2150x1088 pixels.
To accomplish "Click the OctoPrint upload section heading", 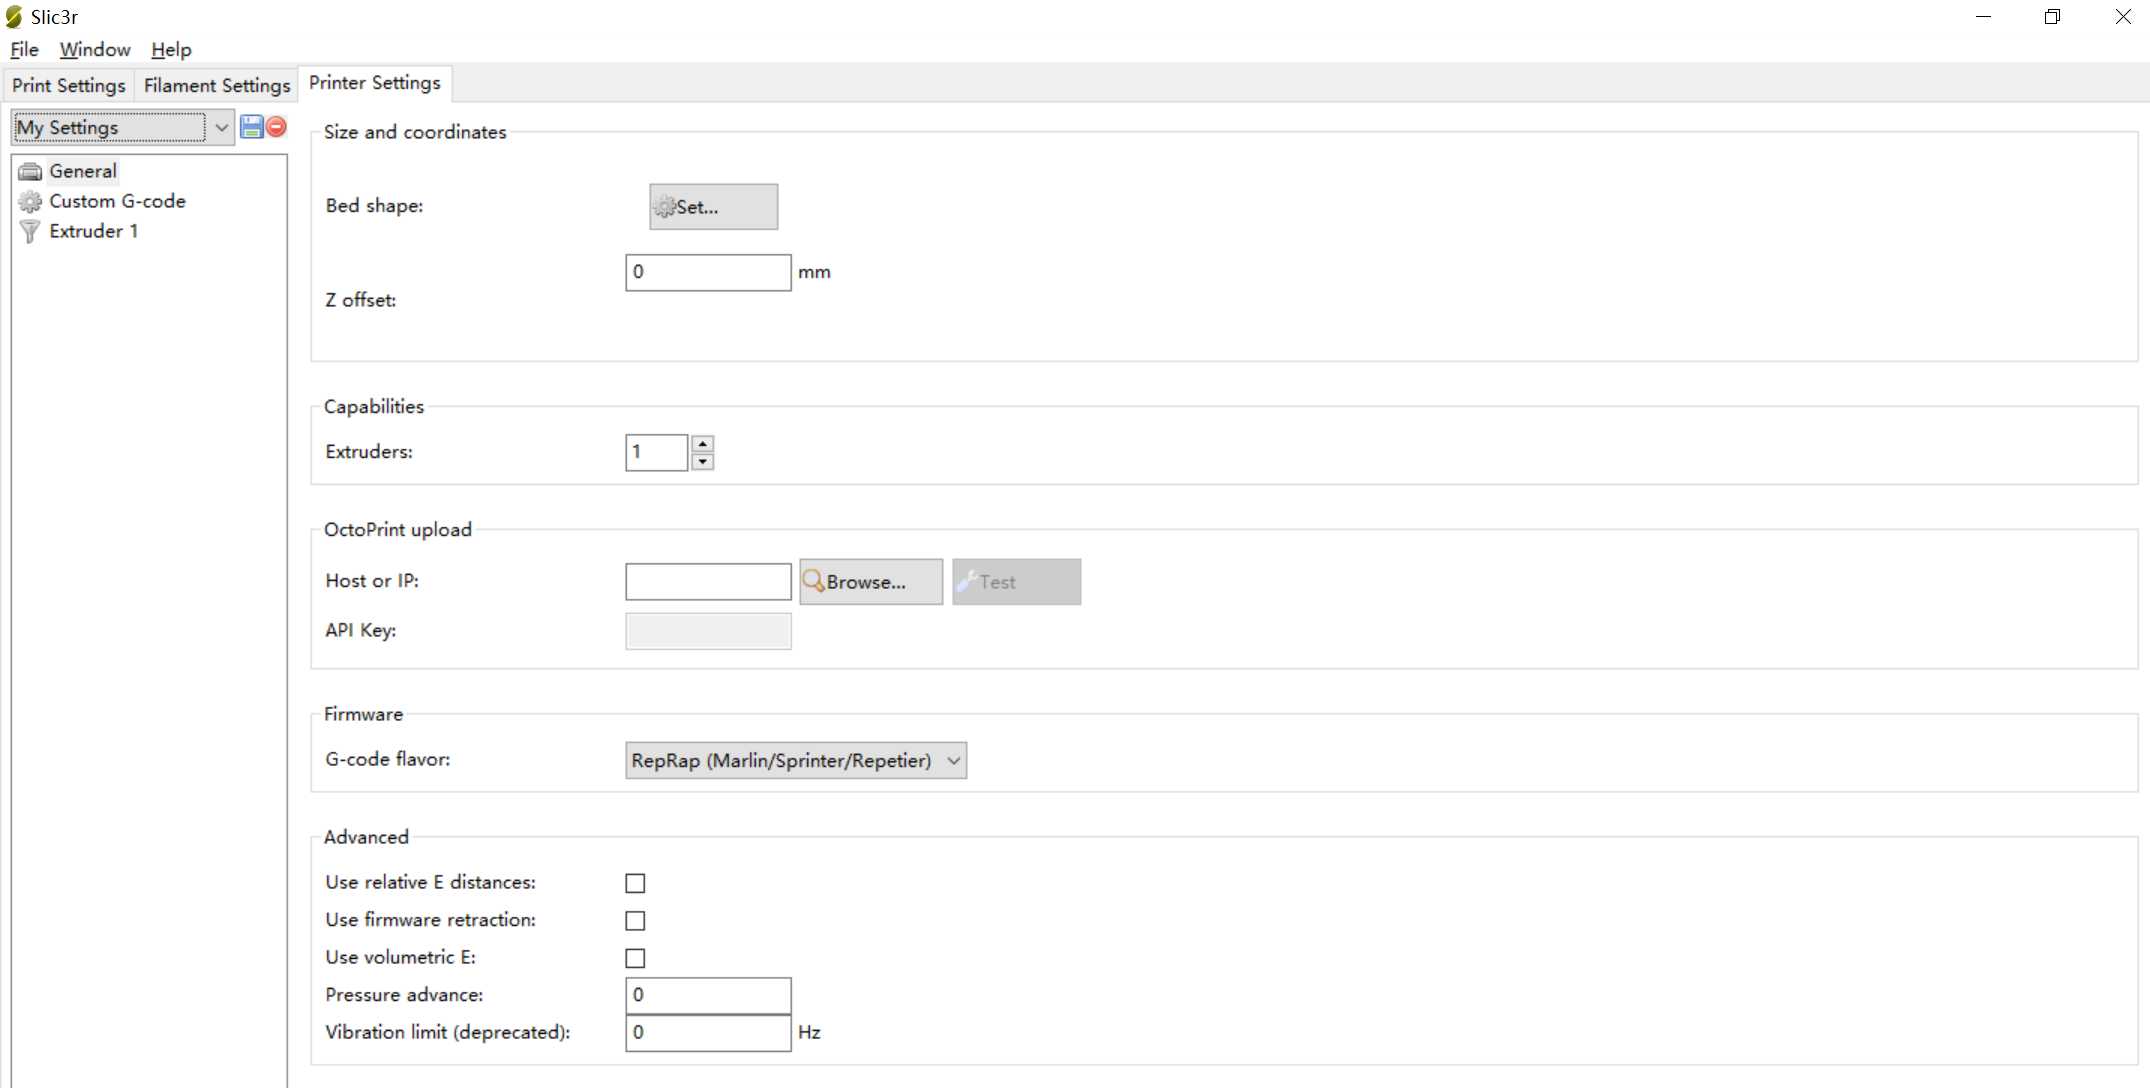I will [x=398, y=530].
